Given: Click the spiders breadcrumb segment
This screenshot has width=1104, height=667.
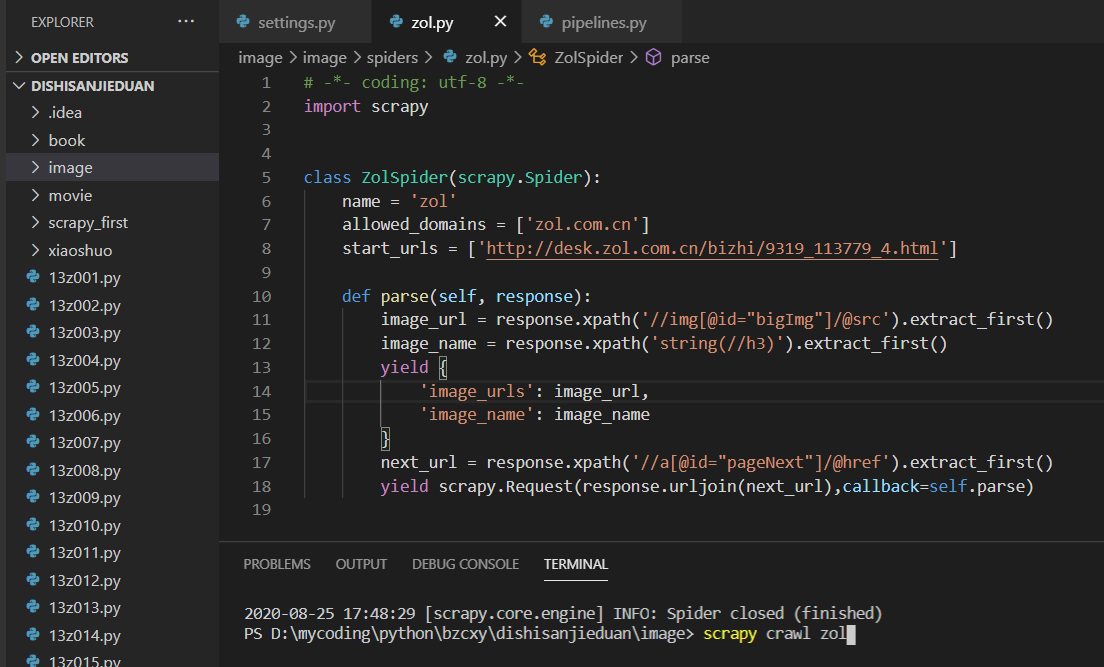Looking at the screenshot, I should point(392,58).
